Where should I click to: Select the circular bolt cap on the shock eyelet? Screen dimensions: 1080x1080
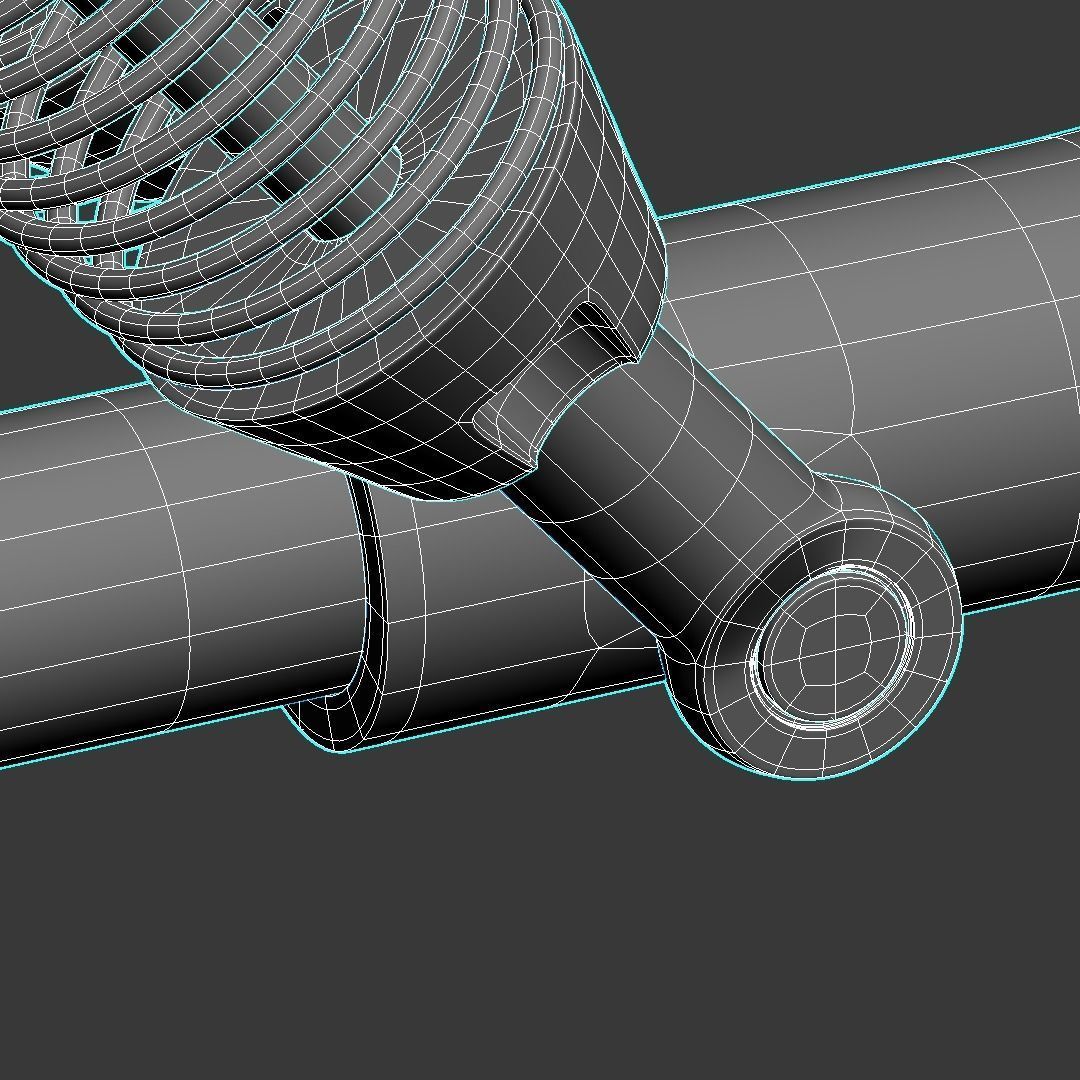833,647
